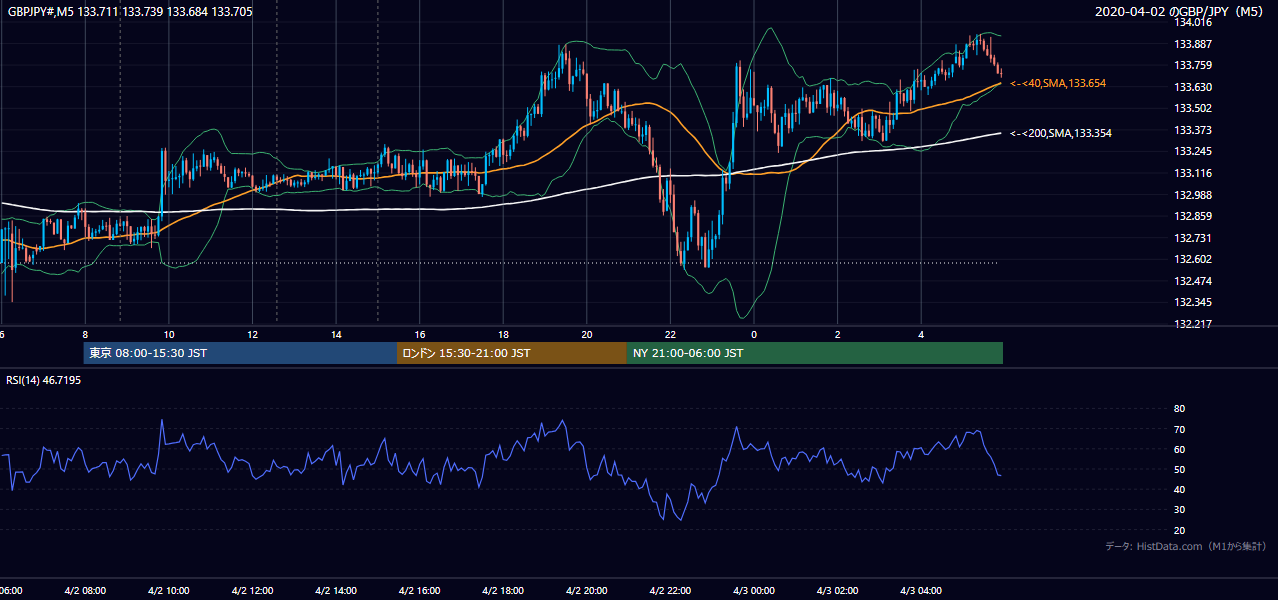The height and width of the screenshot is (600, 1278).
Task: Click the 133.887 price axis value
Action: 1193,44
